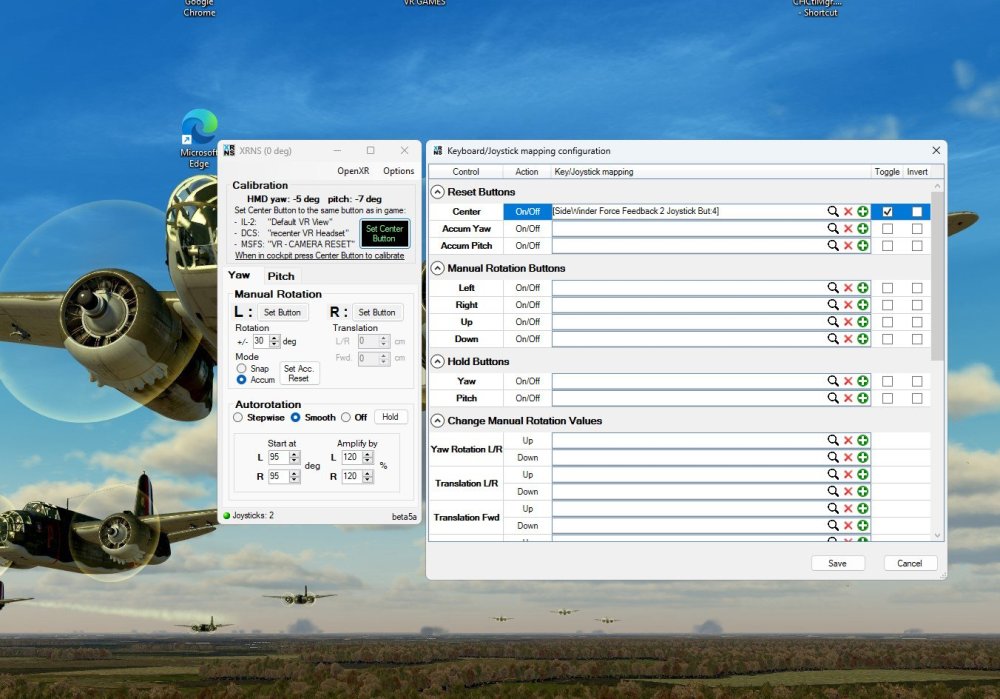Switch to the Pitch tab
Screen dimensions: 1000x699
[281, 276]
